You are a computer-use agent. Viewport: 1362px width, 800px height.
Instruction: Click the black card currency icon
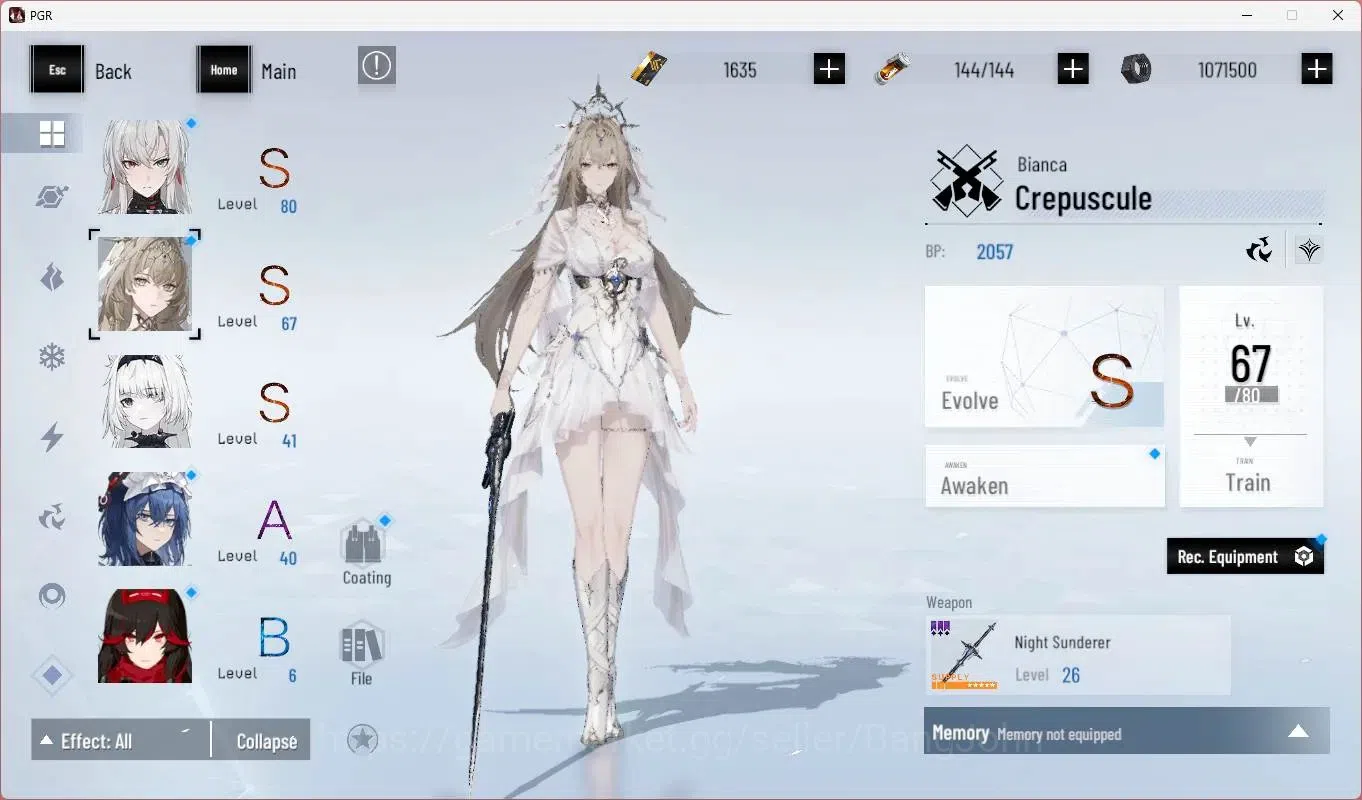point(649,69)
